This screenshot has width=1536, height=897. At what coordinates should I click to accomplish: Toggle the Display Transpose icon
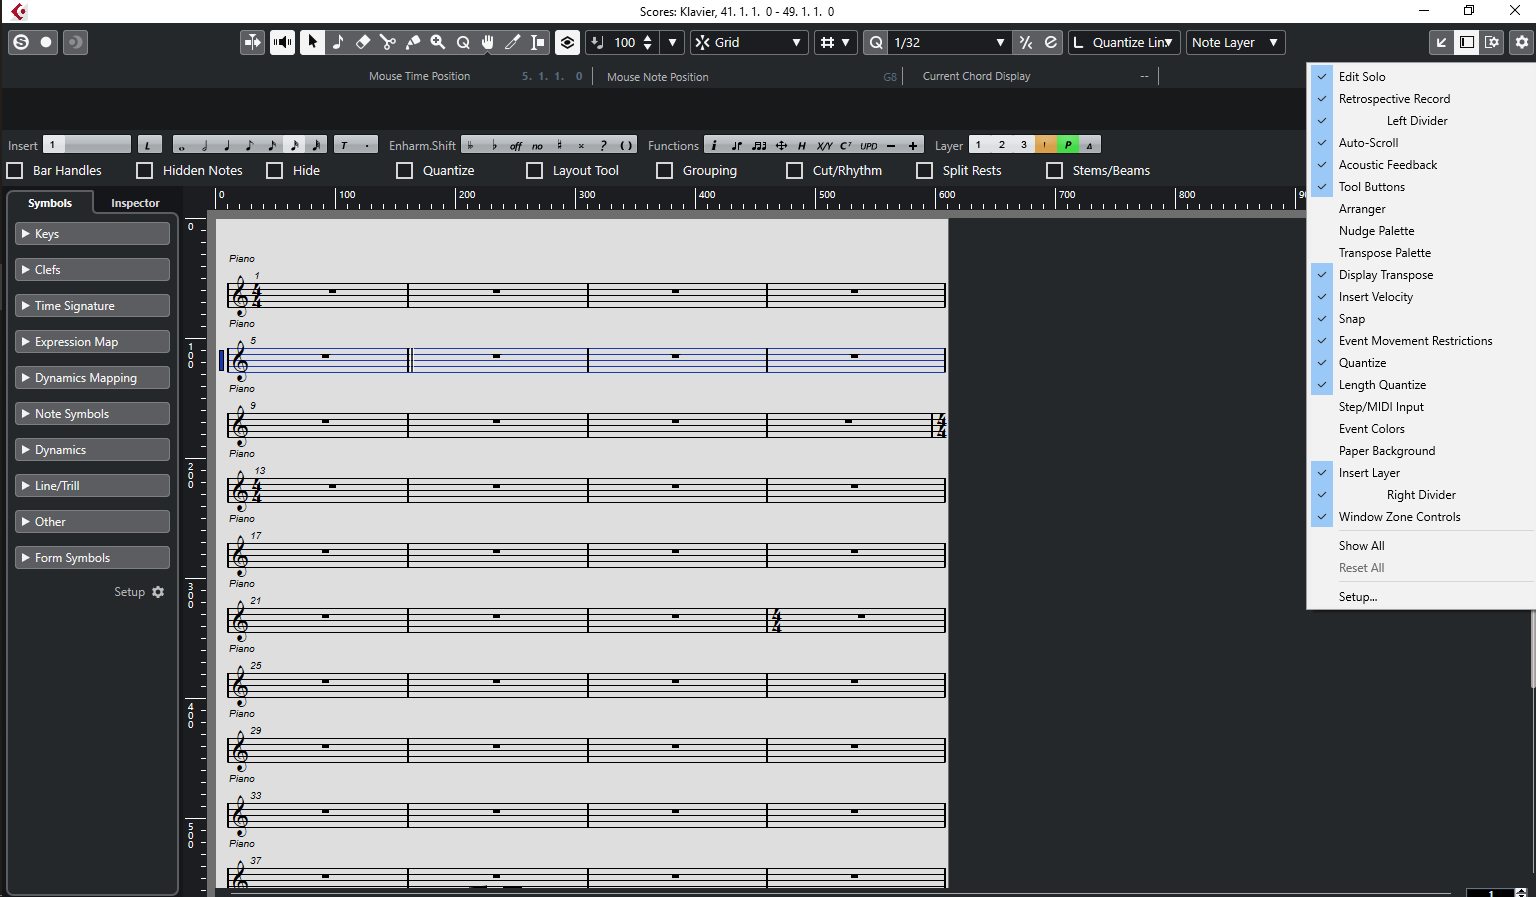(567, 42)
